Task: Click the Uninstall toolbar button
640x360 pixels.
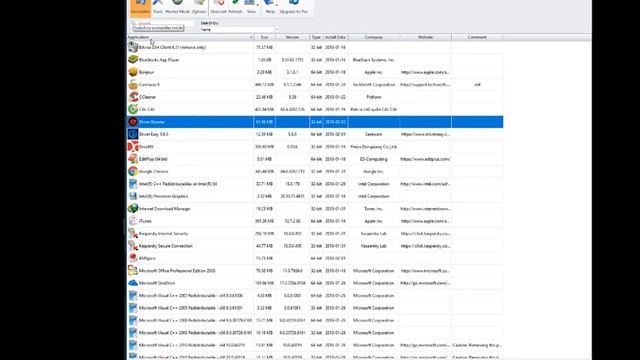Action: [x=218, y=8]
